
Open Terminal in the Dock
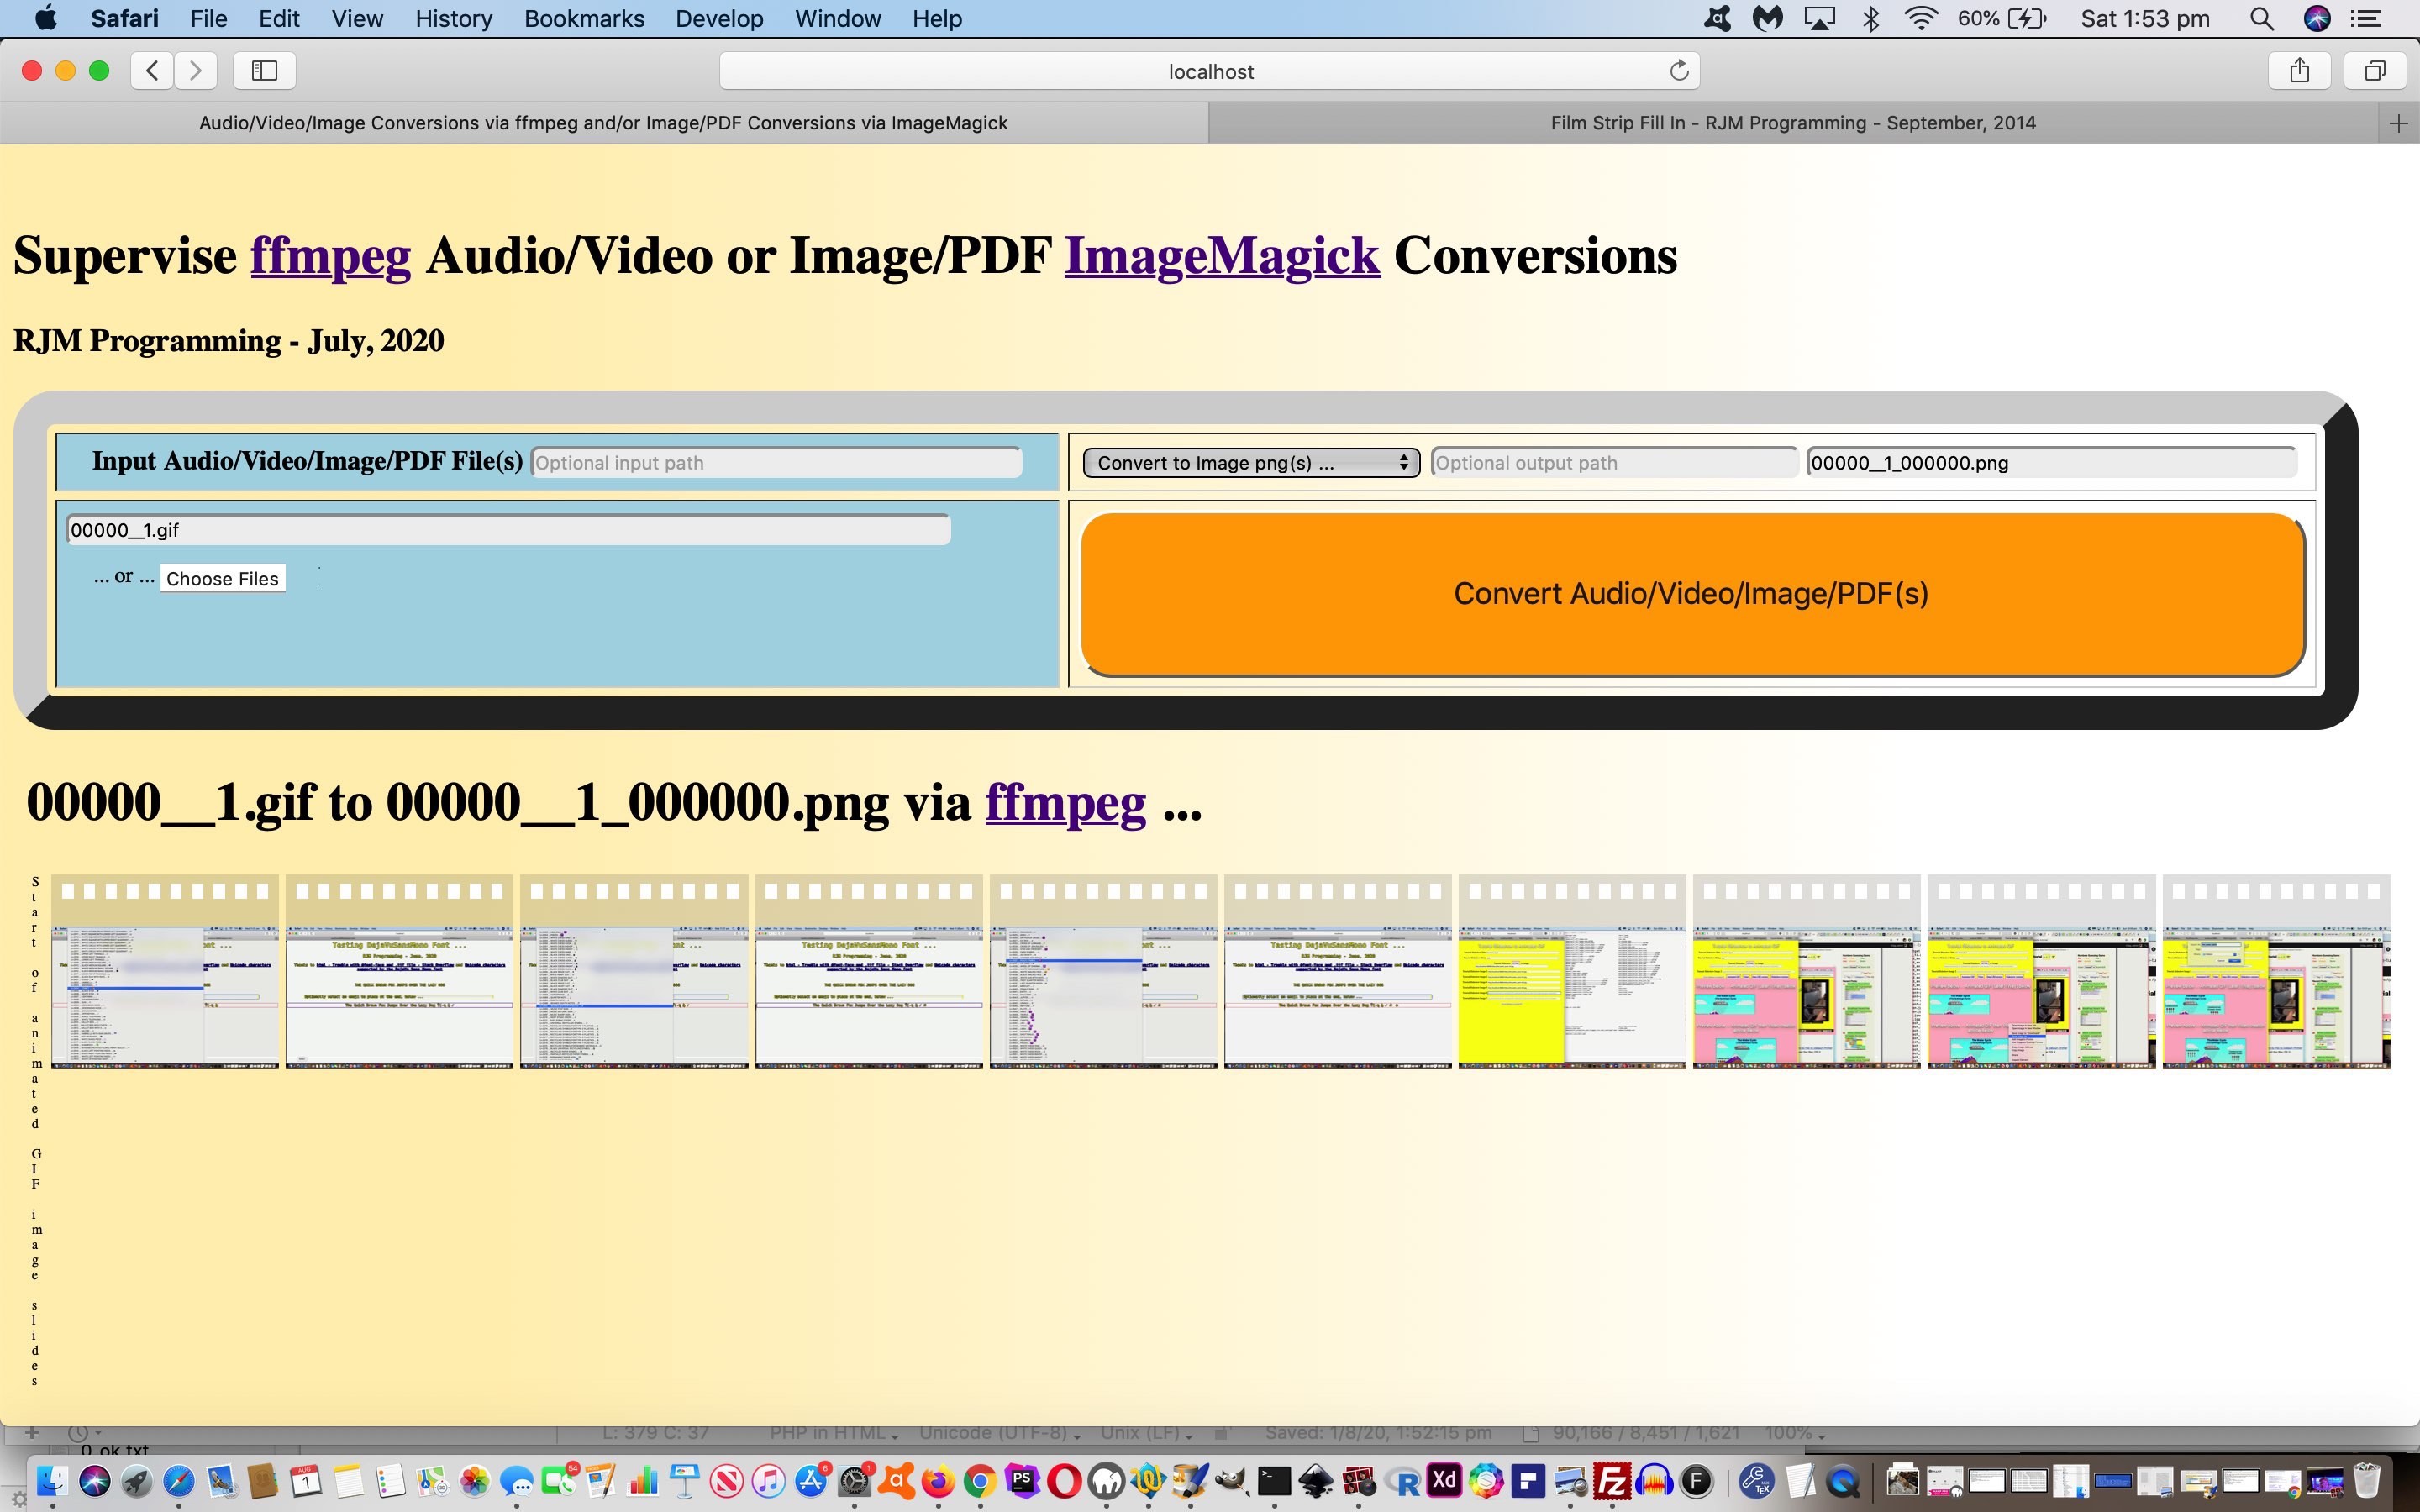(1274, 1481)
